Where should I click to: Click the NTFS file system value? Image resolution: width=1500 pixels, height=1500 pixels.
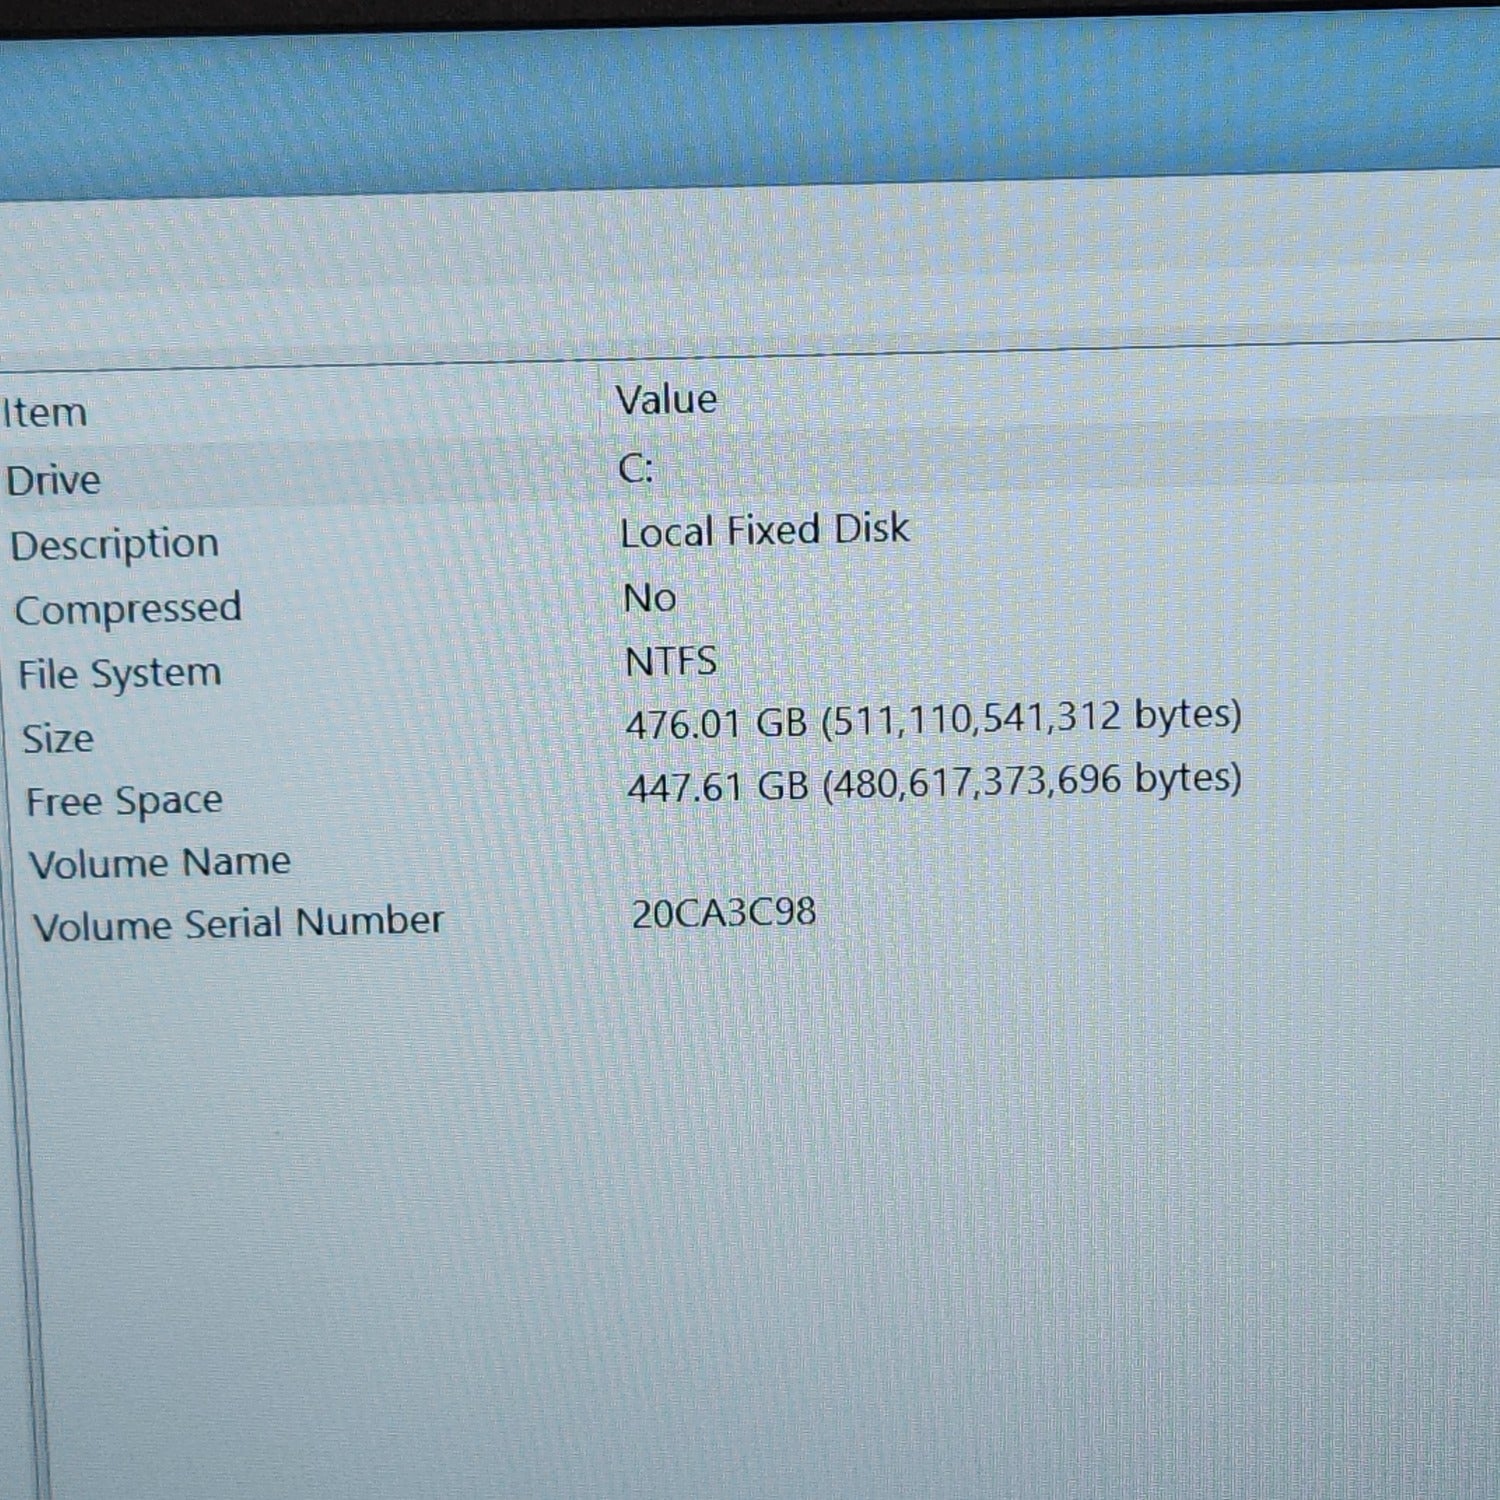click(x=671, y=662)
